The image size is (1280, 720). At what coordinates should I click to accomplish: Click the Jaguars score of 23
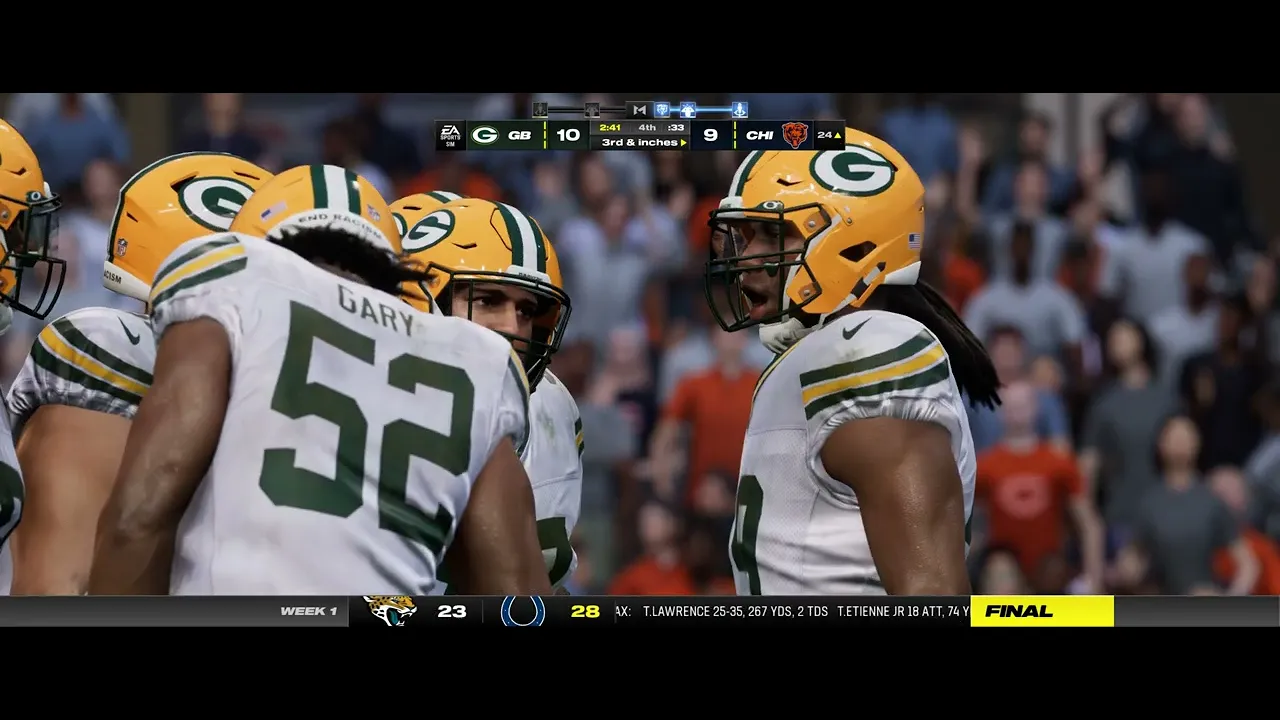pos(452,611)
